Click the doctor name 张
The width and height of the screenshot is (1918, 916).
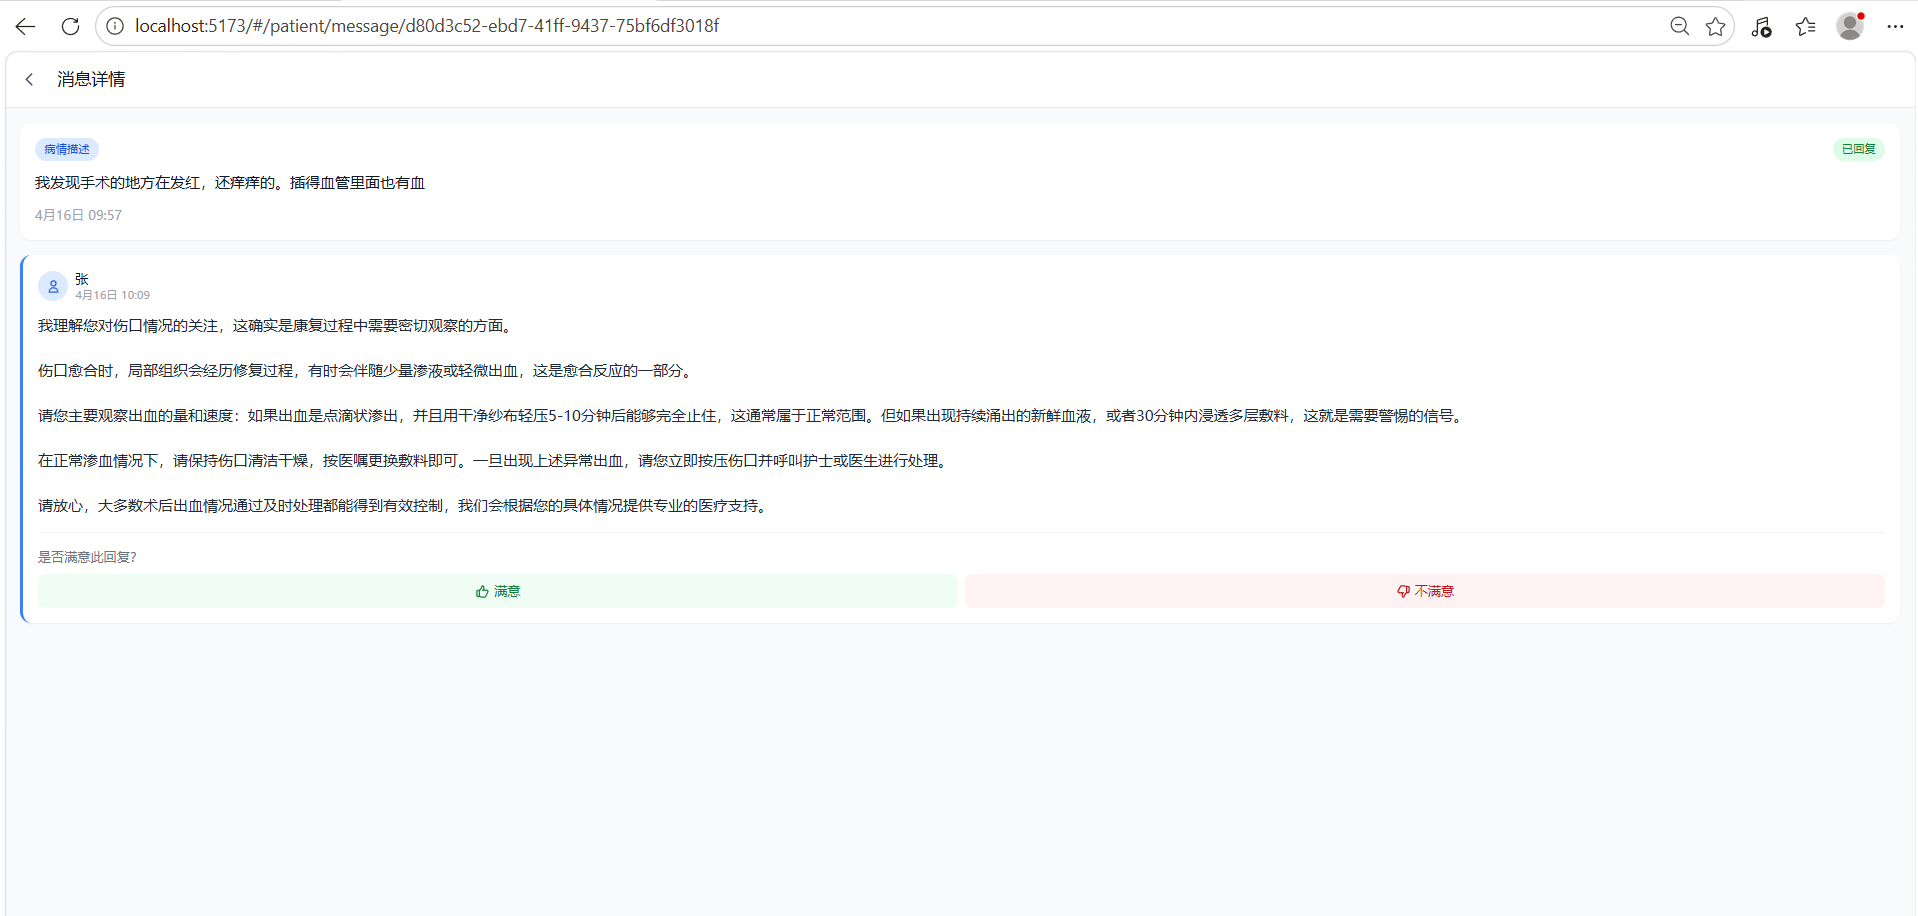pos(82,279)
